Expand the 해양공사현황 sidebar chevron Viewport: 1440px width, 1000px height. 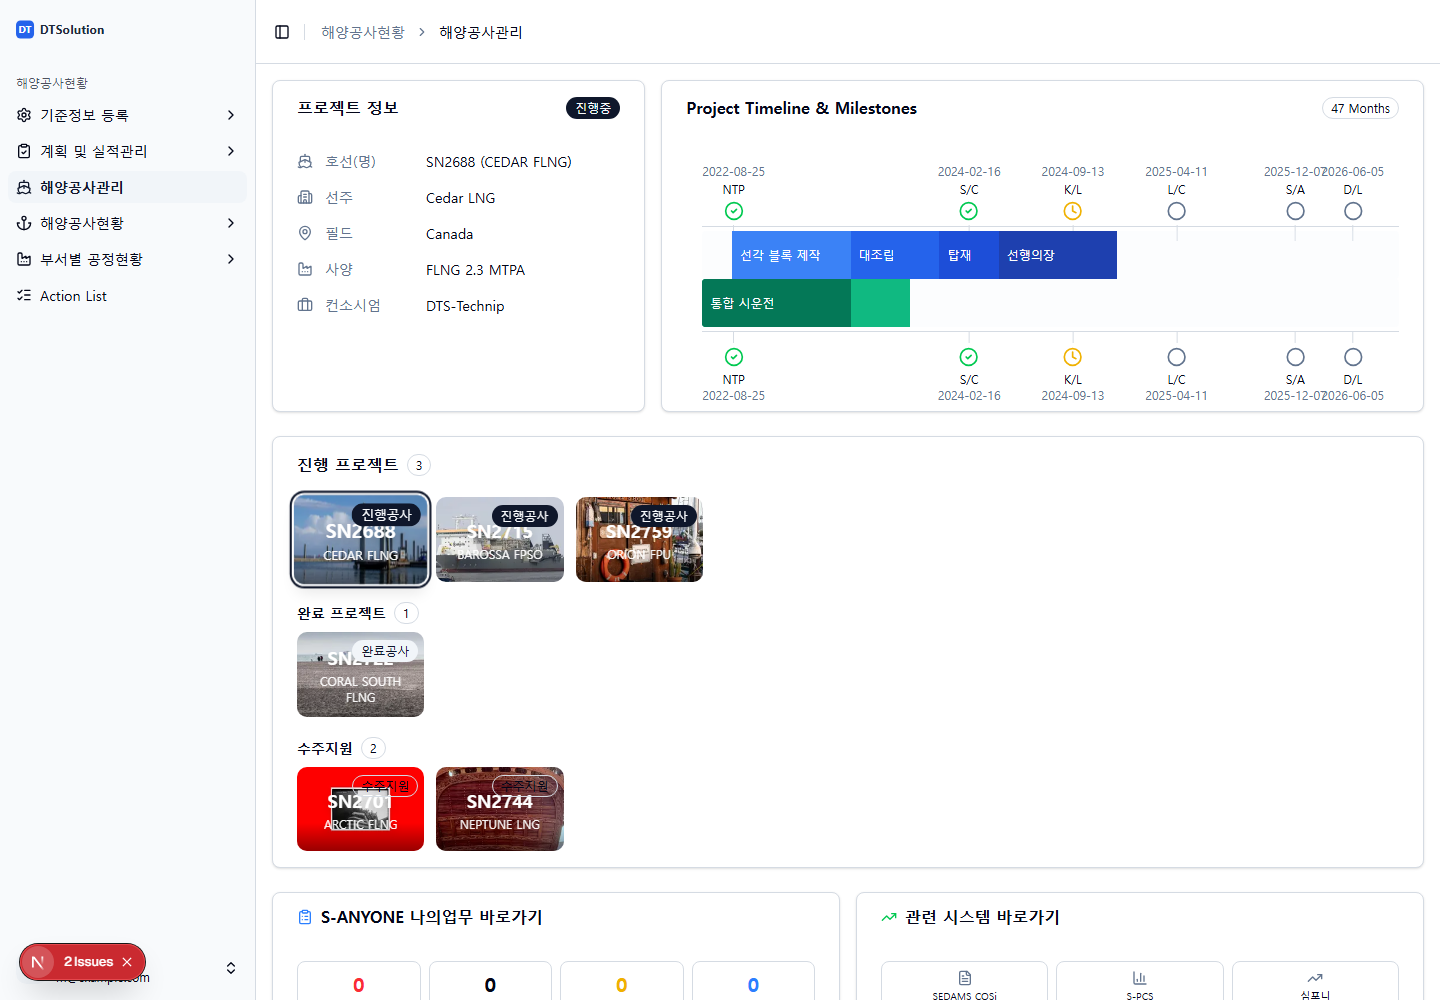[x=231, y=223]
